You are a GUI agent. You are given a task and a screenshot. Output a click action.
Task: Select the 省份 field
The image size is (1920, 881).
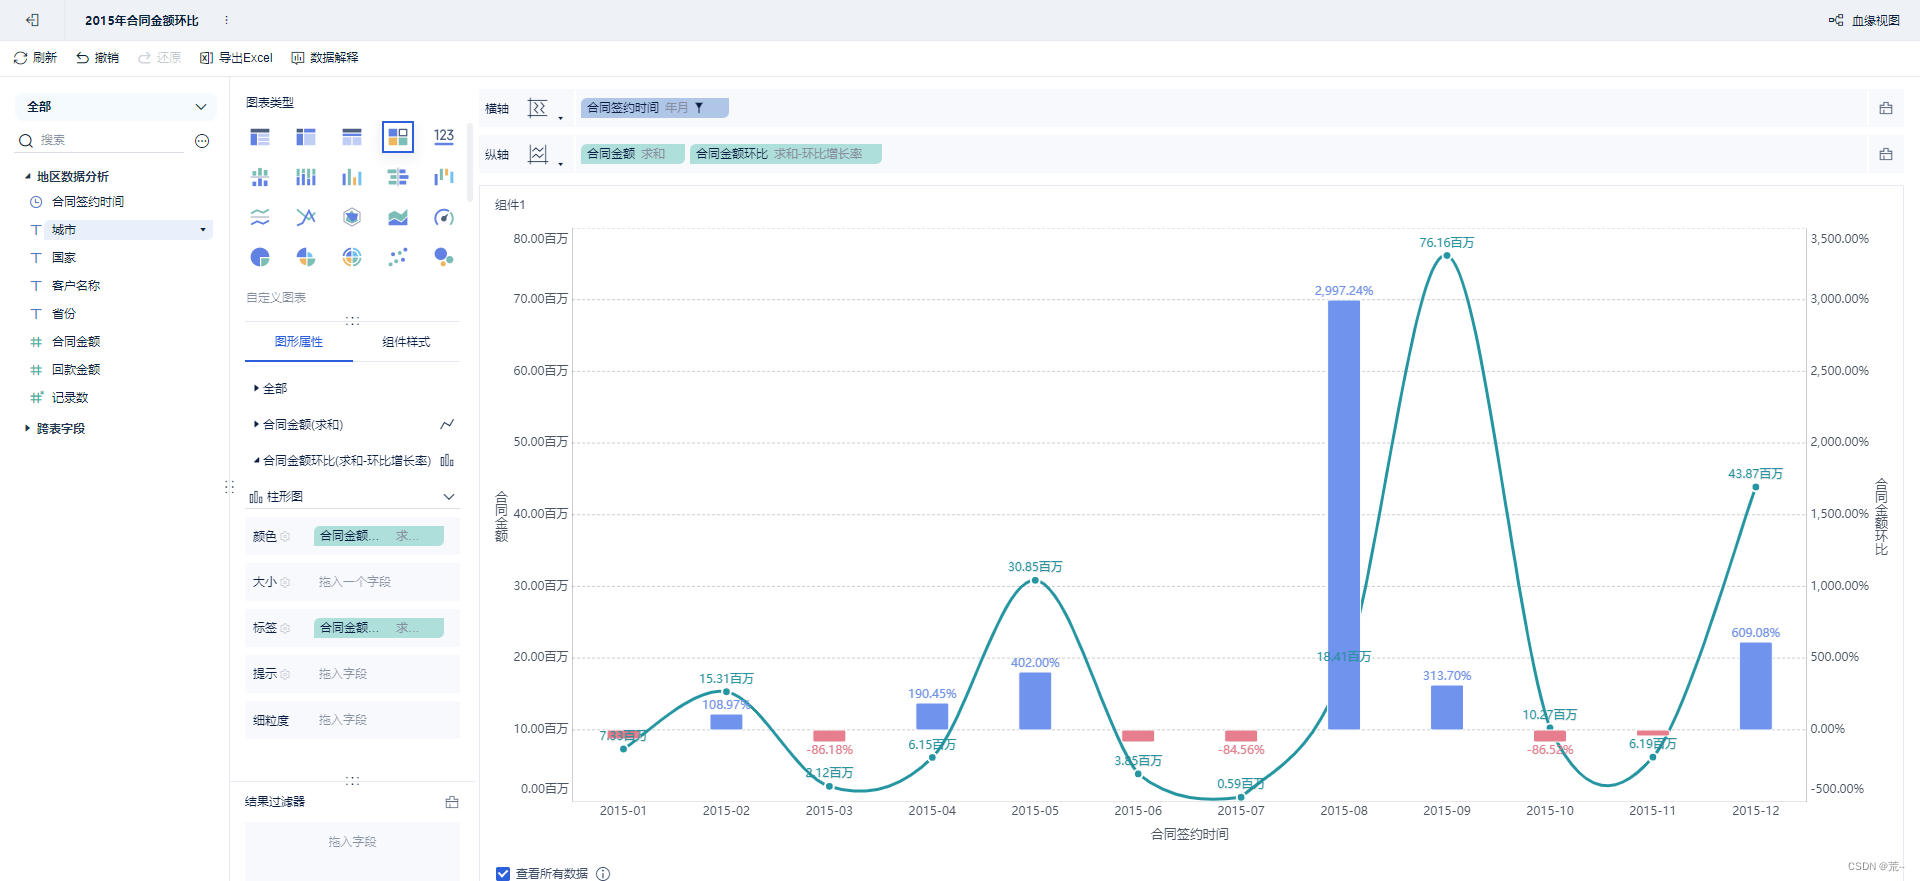point(64,314)
